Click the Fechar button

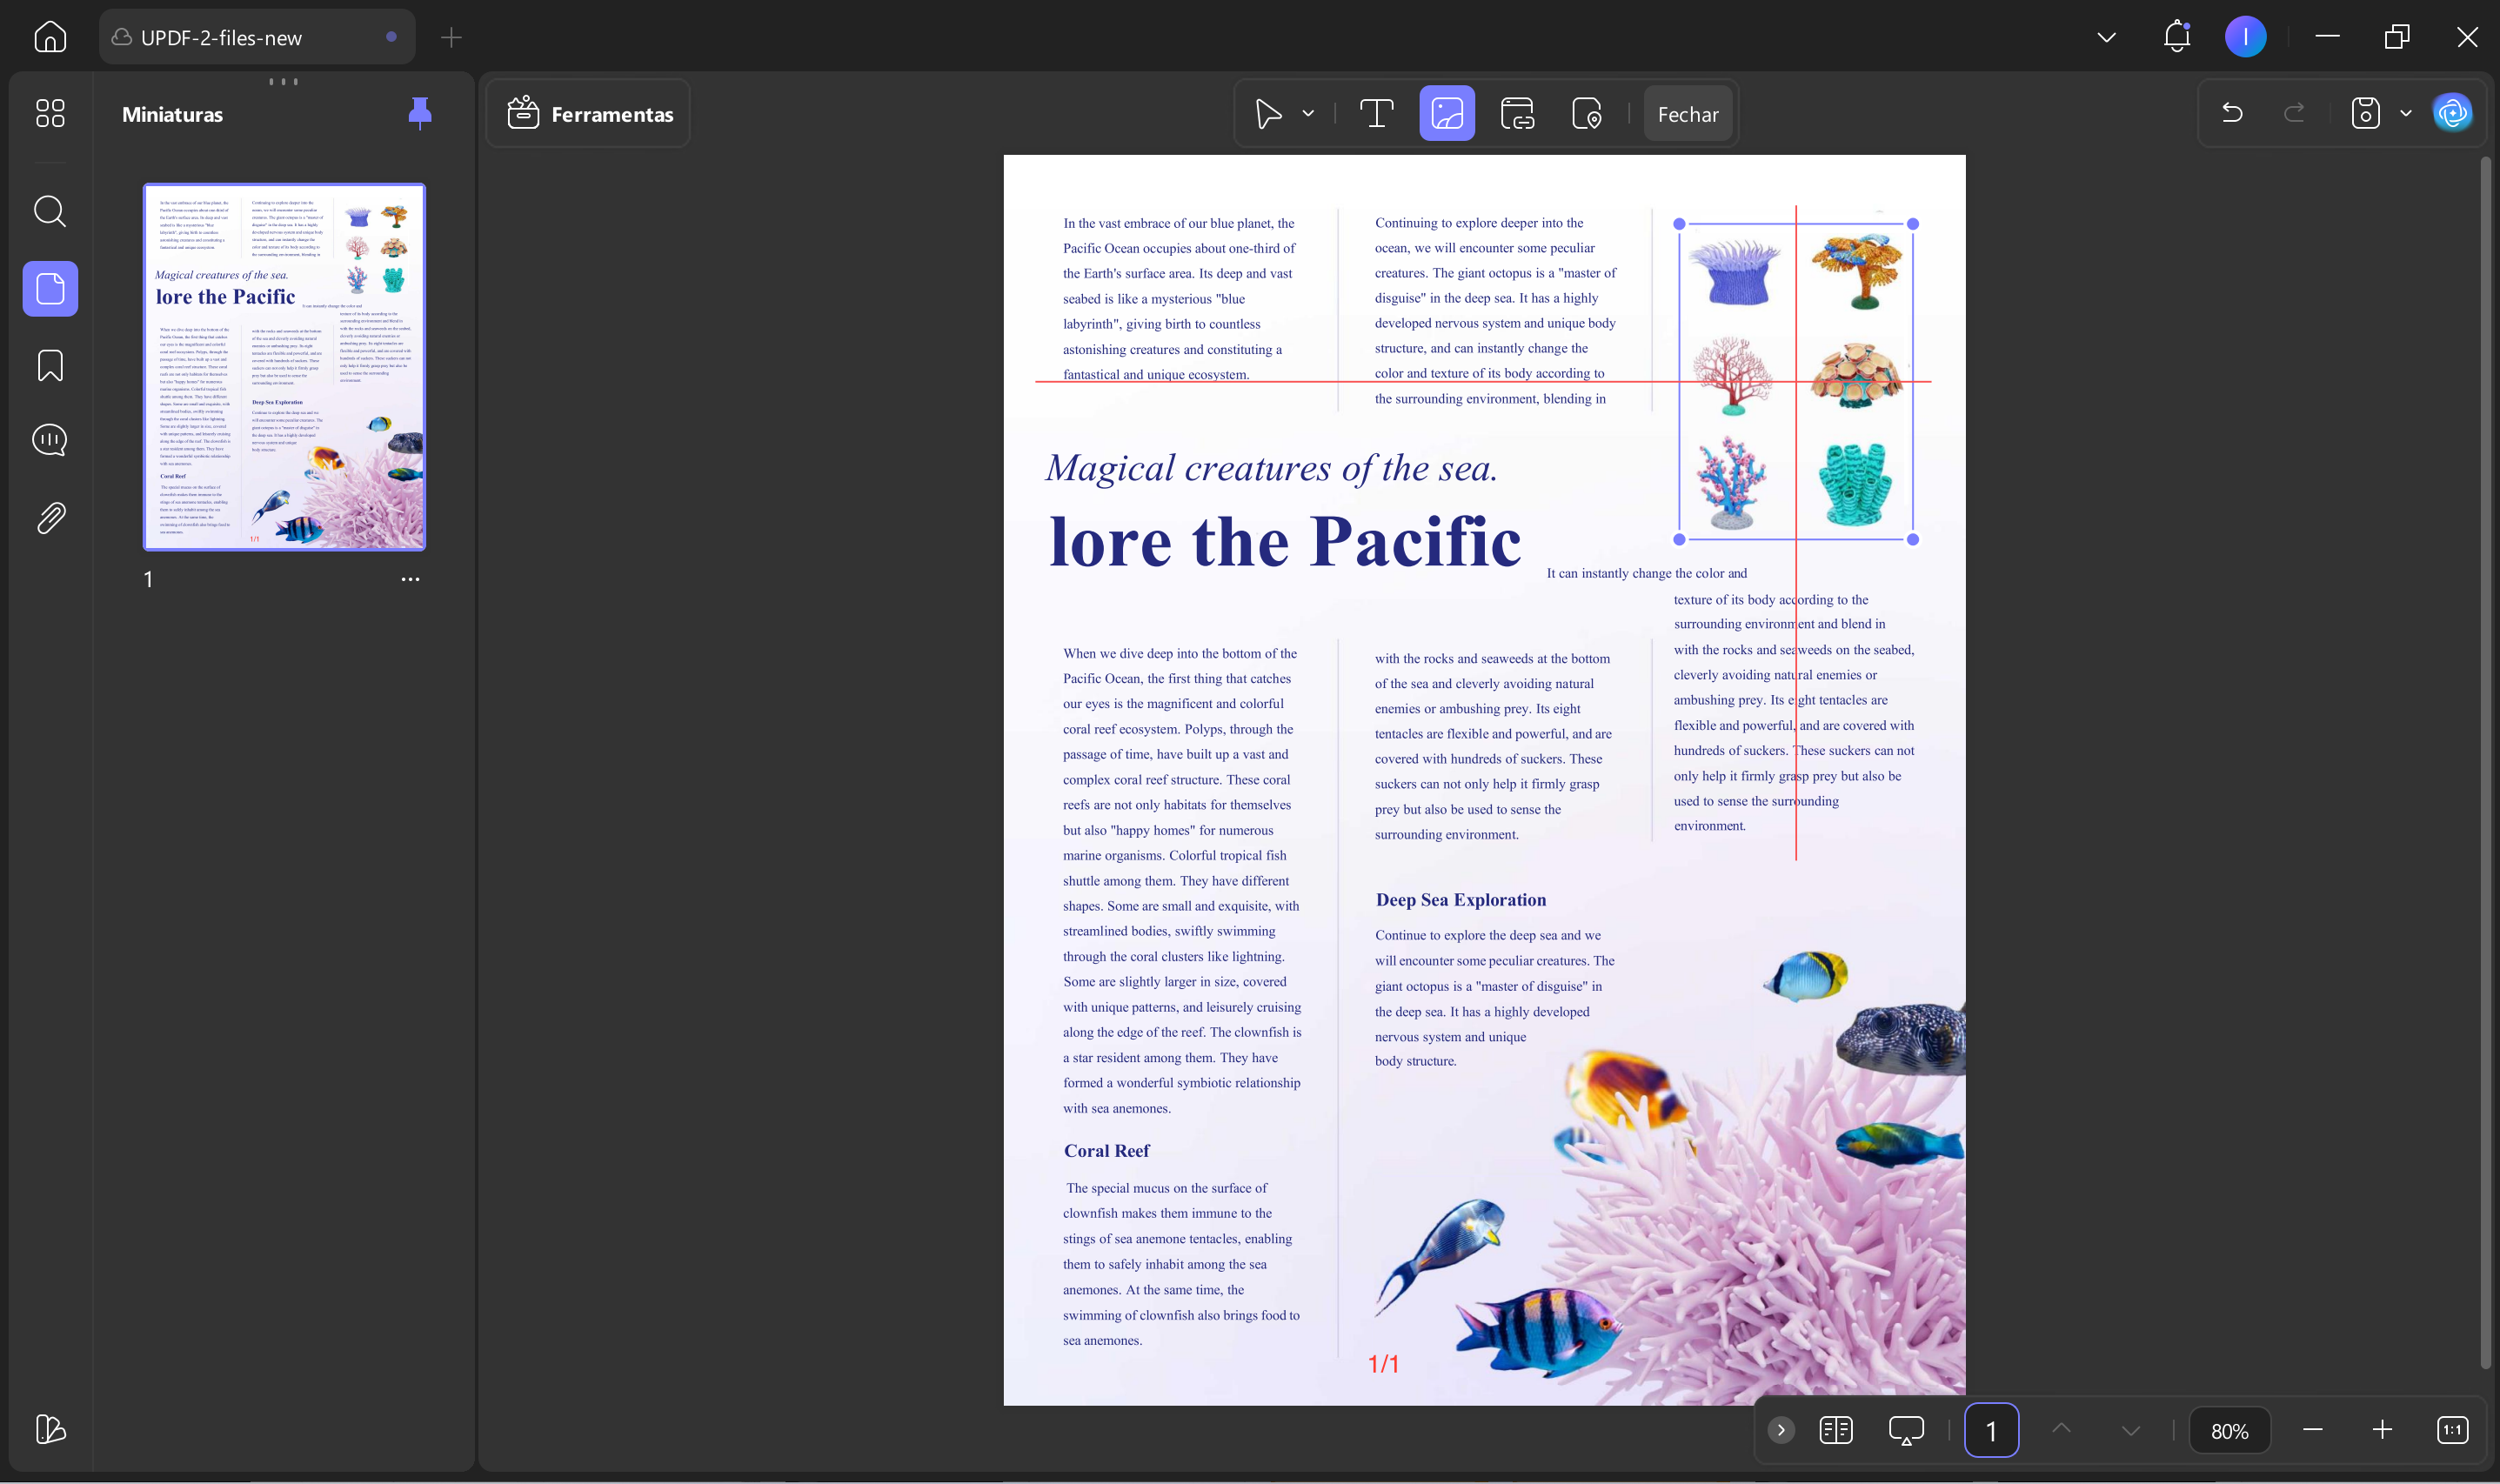coord(1688,114)
